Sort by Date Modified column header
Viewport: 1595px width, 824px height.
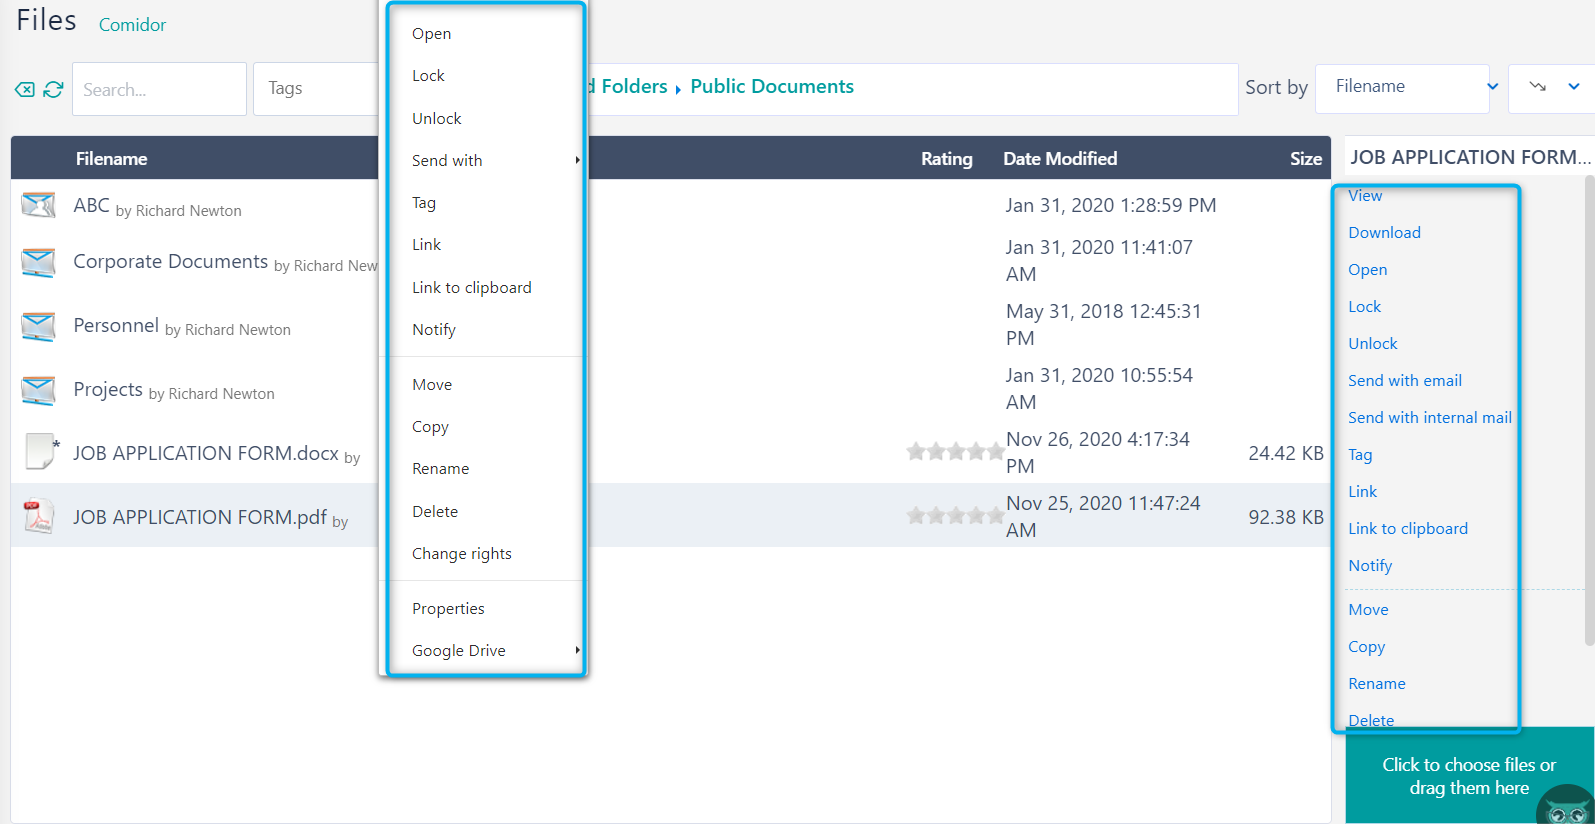click(x=1060, y=158)
